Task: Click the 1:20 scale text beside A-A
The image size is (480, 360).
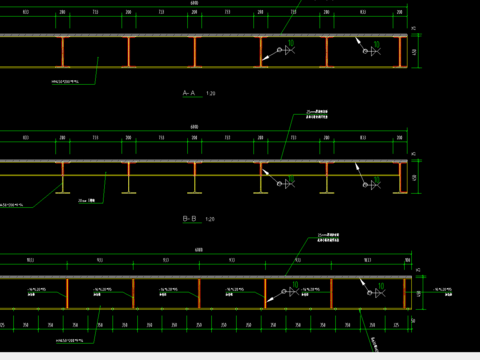Action: (211, 94)
